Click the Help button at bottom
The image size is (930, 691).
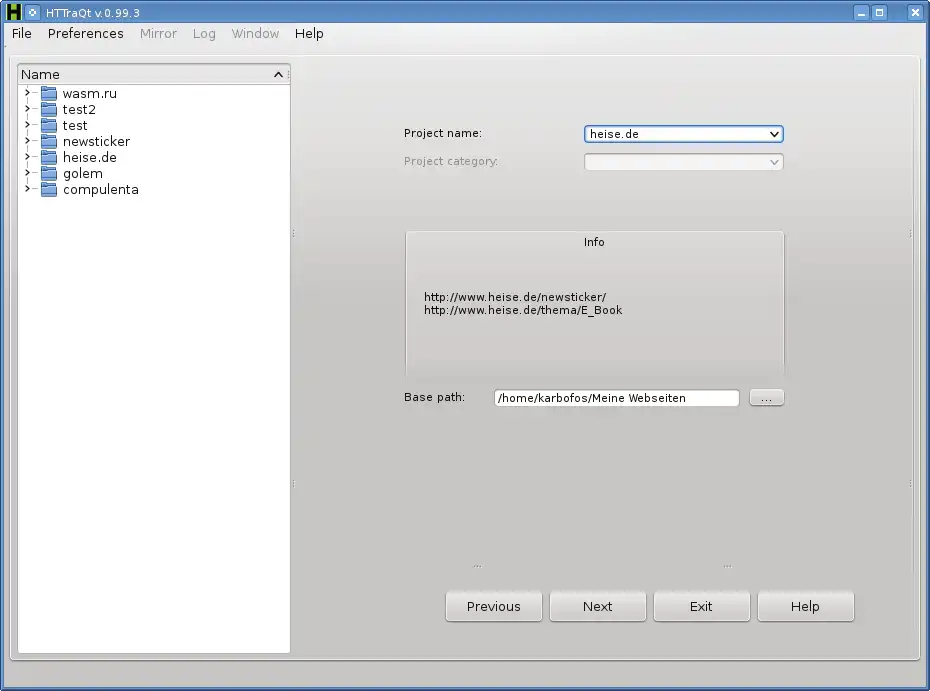pos(805,606)
